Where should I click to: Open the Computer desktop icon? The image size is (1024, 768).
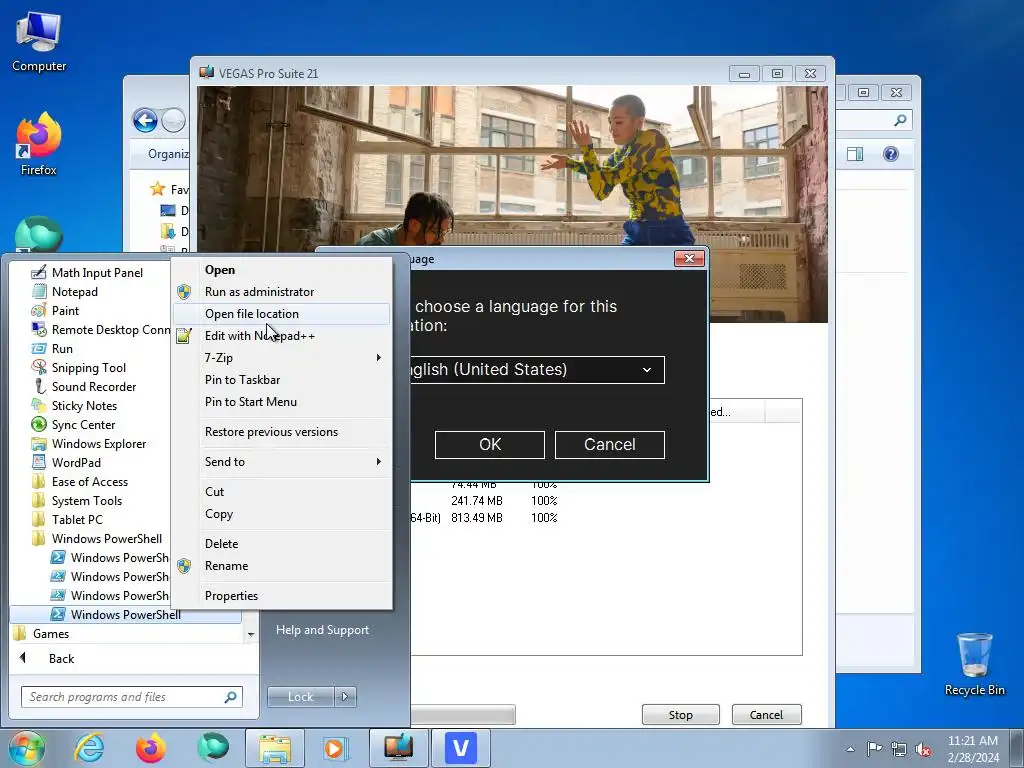pyautogui.click(x=39, y=42)
